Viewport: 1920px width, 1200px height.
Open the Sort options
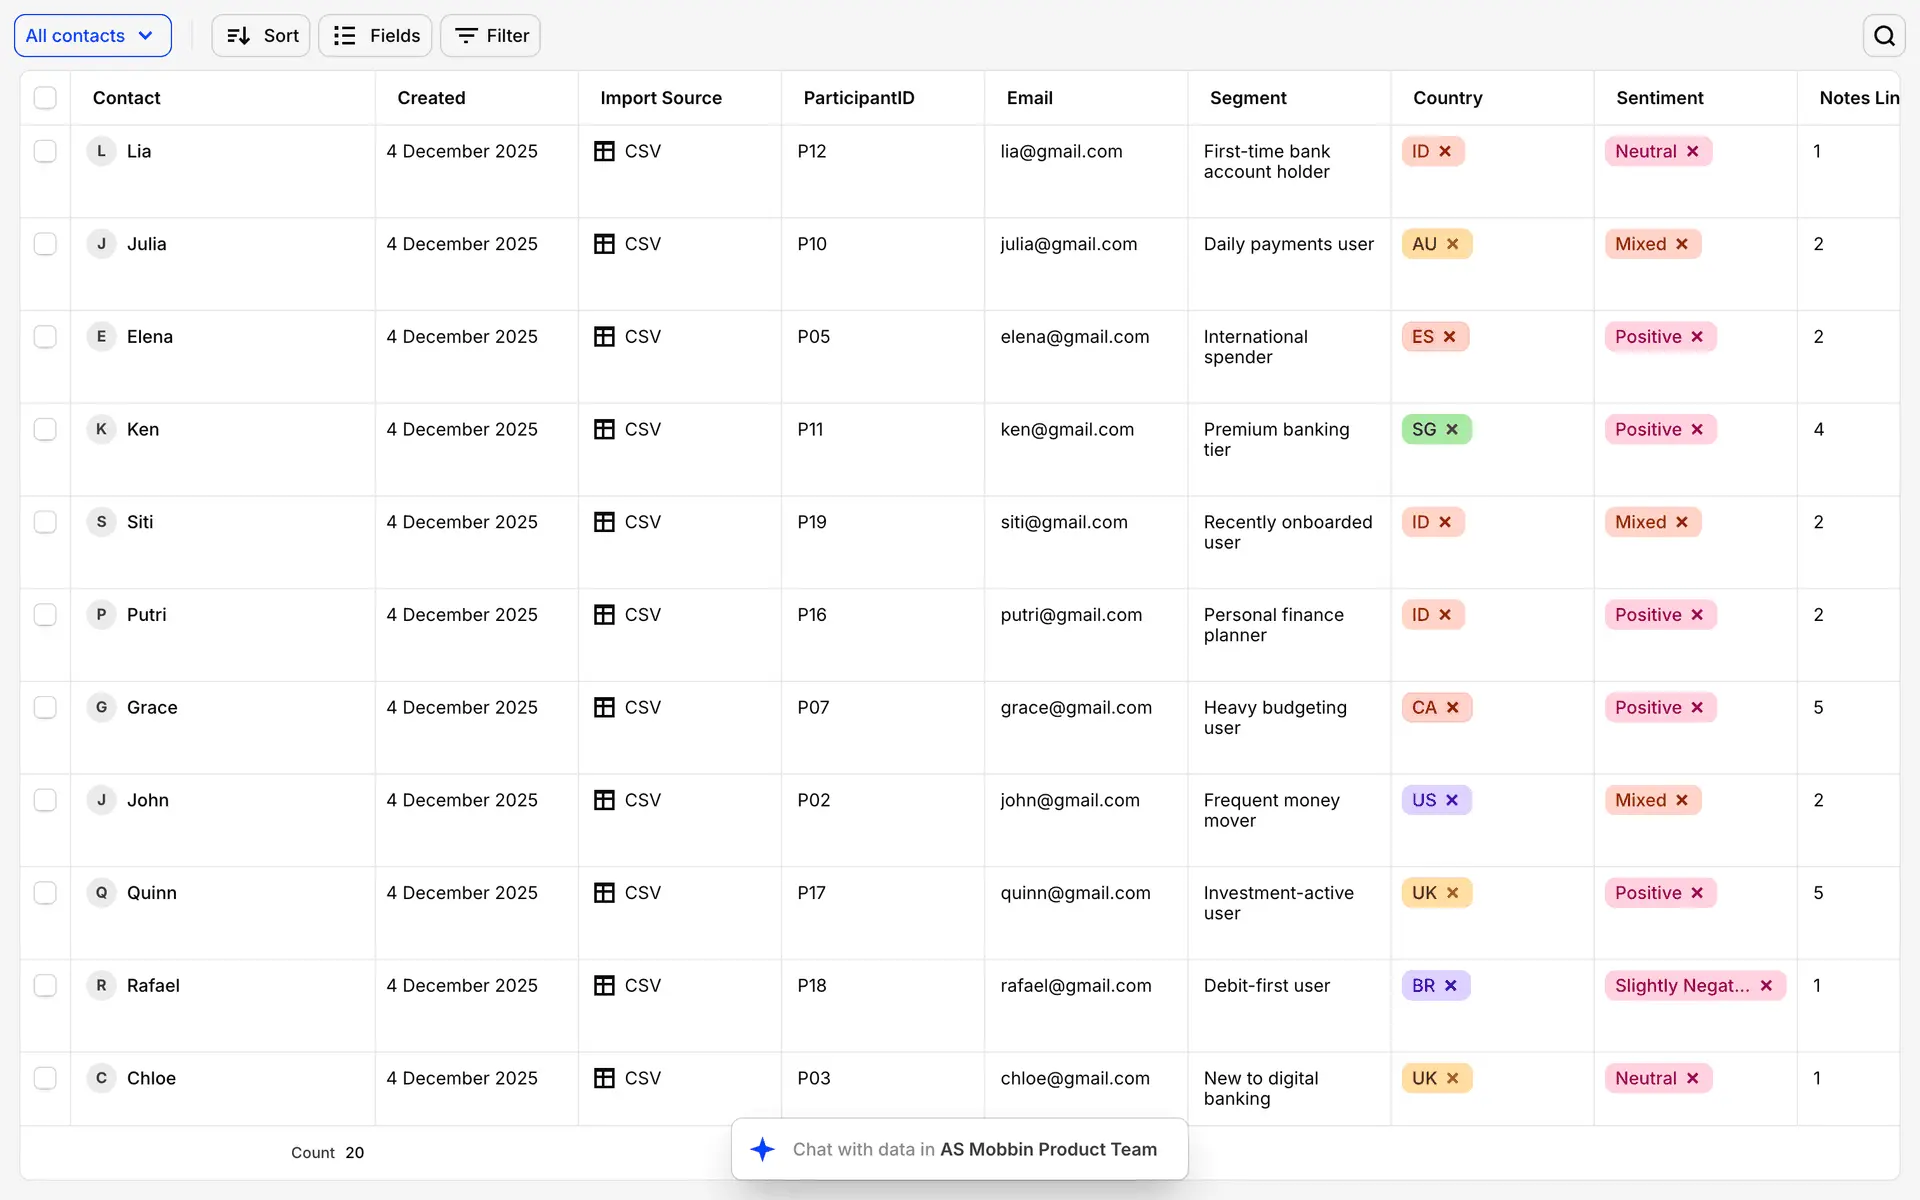tap(262, 36)
